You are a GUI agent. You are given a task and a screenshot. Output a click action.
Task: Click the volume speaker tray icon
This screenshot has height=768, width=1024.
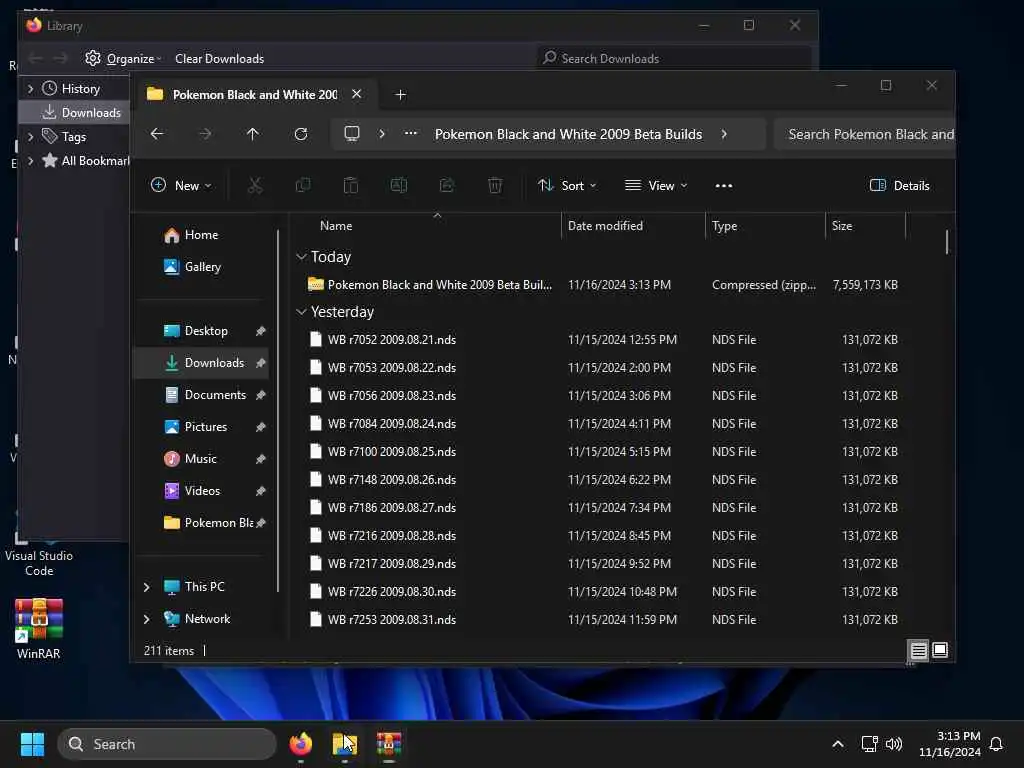pyautogui.click(x=893, y=744)
